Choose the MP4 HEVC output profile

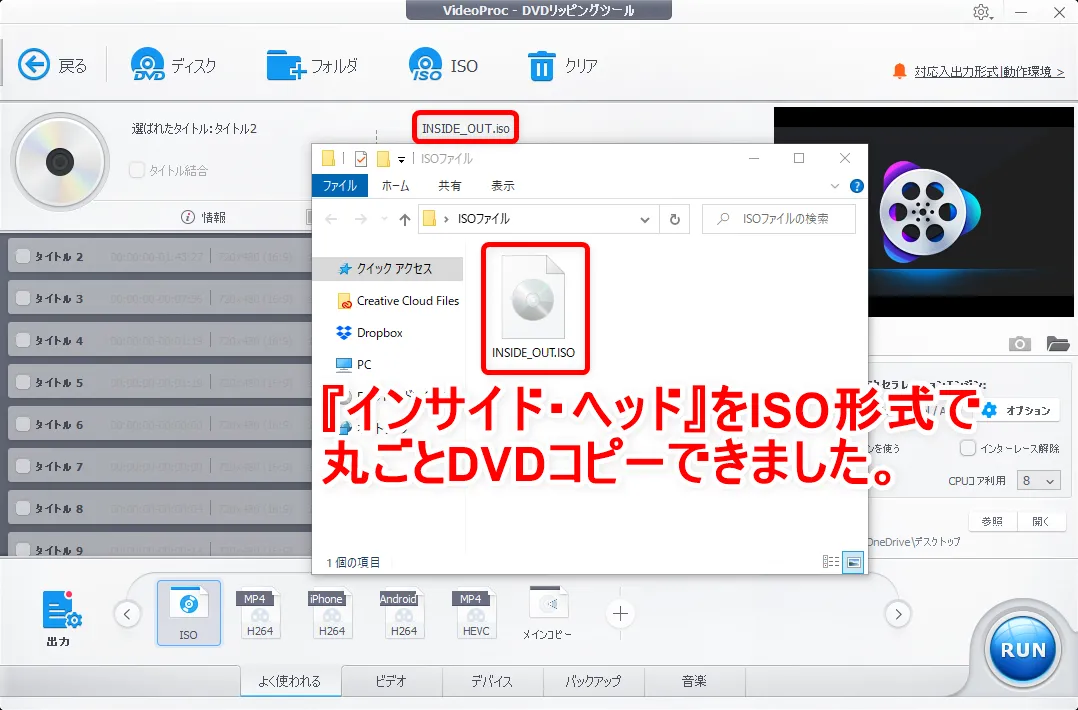476,613
